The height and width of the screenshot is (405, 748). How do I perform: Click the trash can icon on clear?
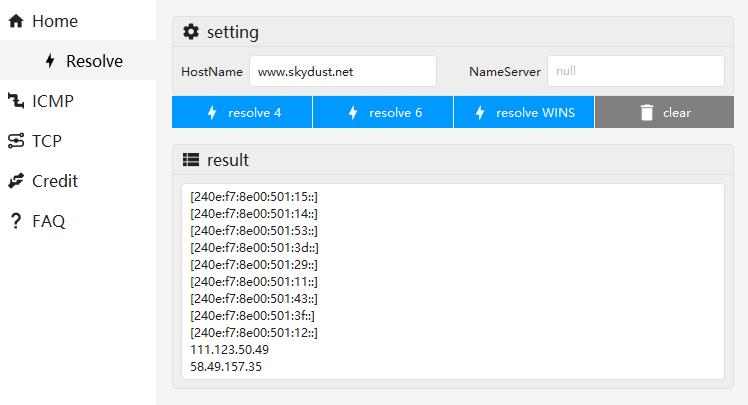(647, 113)
